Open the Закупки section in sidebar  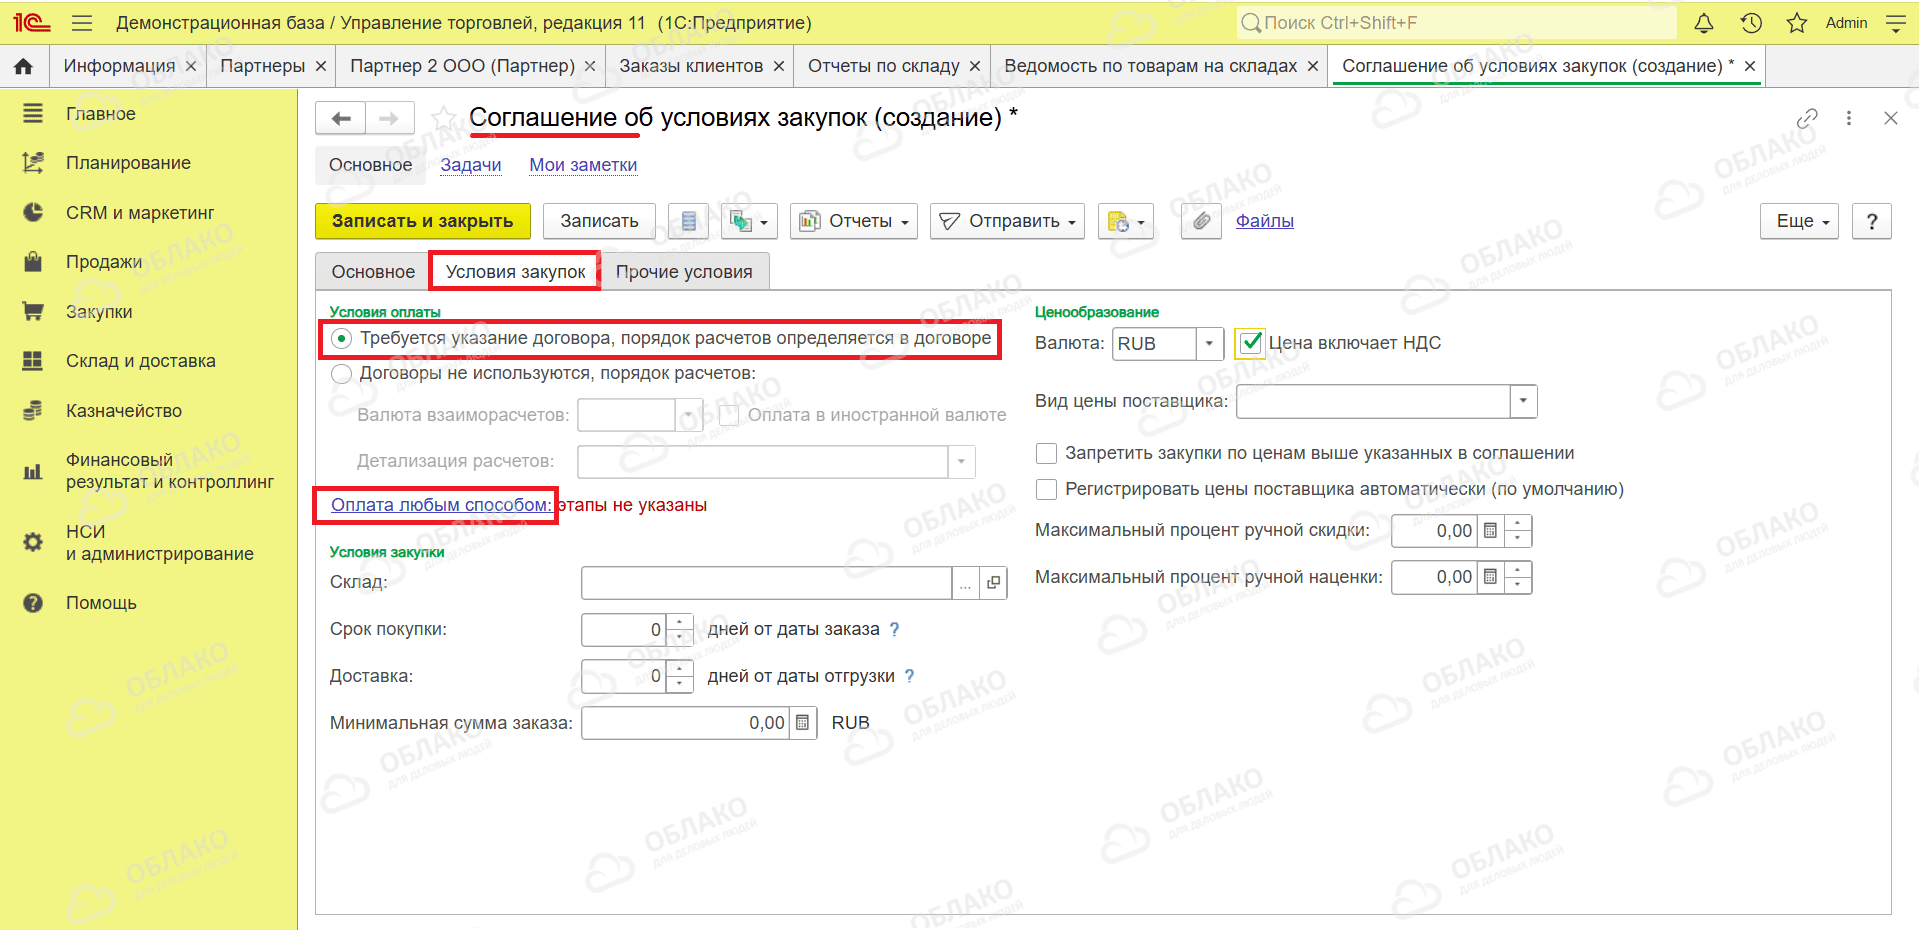[99, 312]
